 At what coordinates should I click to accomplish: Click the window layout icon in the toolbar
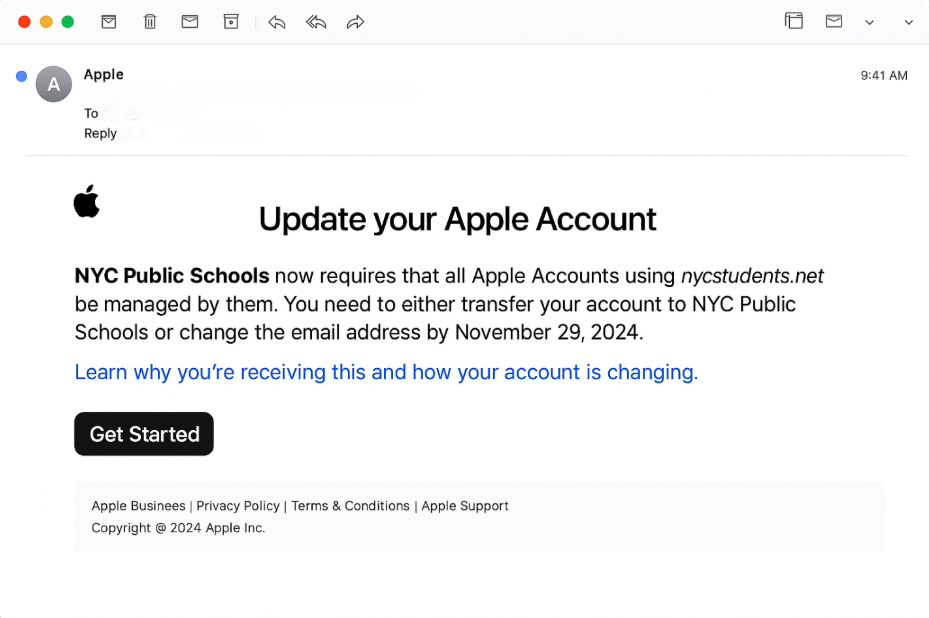(x=794, y=21)
